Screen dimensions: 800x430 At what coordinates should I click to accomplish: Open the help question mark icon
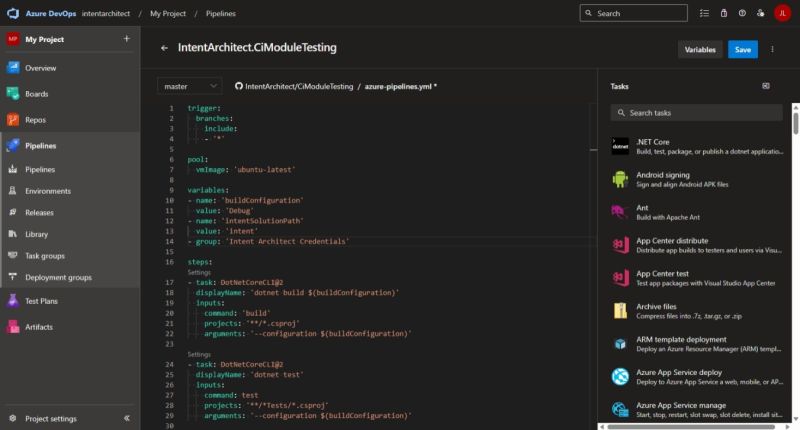(x=742, y=13)
